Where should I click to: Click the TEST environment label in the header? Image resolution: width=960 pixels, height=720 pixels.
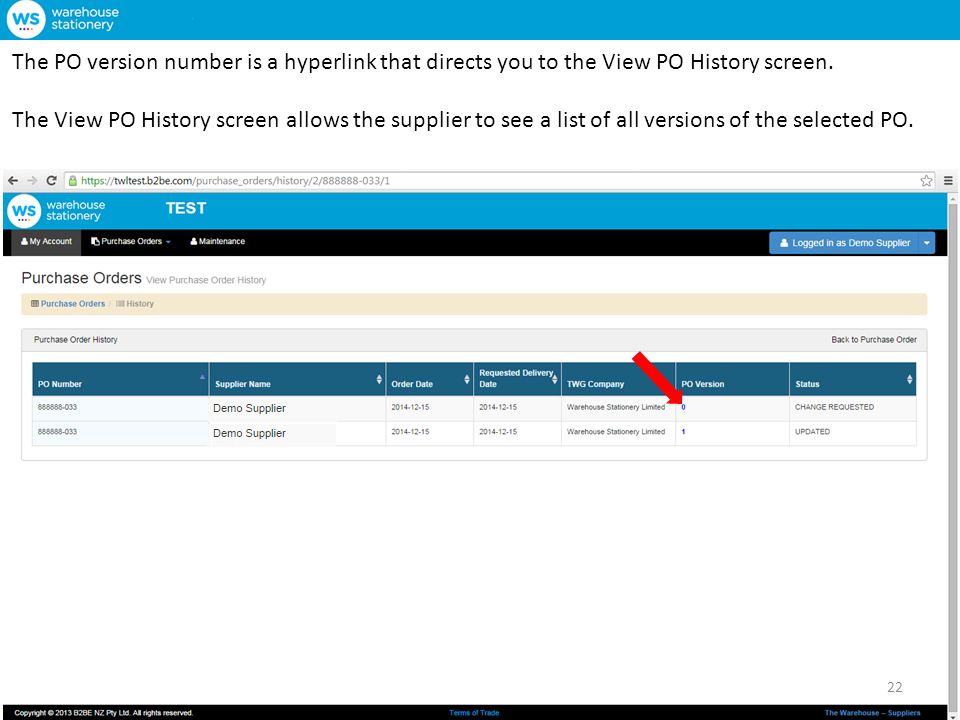click(186, 208)
